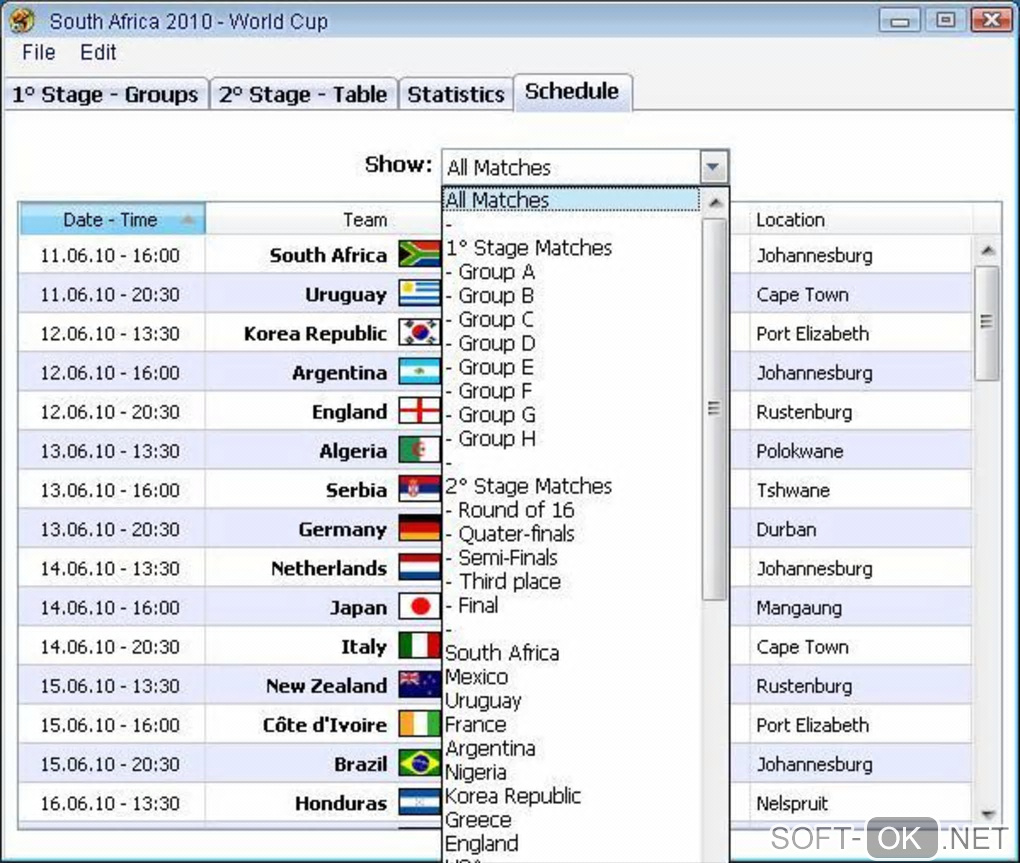
Task: Collapse the Show combo box arrow
Action: (x=714, y=167)
